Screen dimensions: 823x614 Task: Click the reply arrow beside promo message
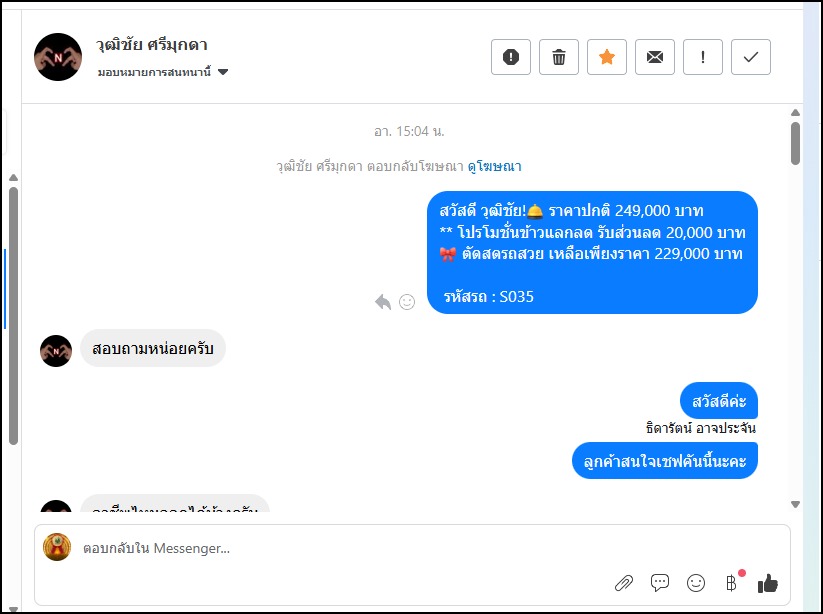(x=383, y=301)
